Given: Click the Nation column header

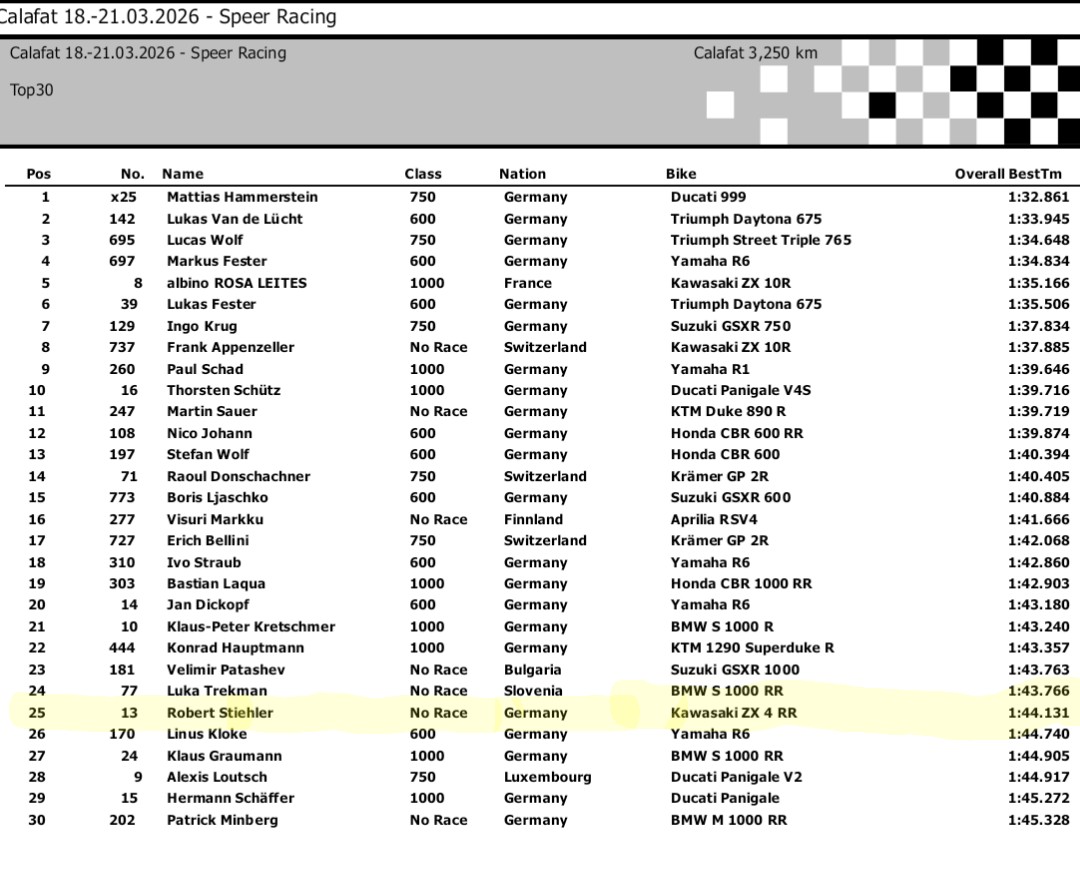Looking at the screenshot, I should pyautogui.click(x=522, y=174).
